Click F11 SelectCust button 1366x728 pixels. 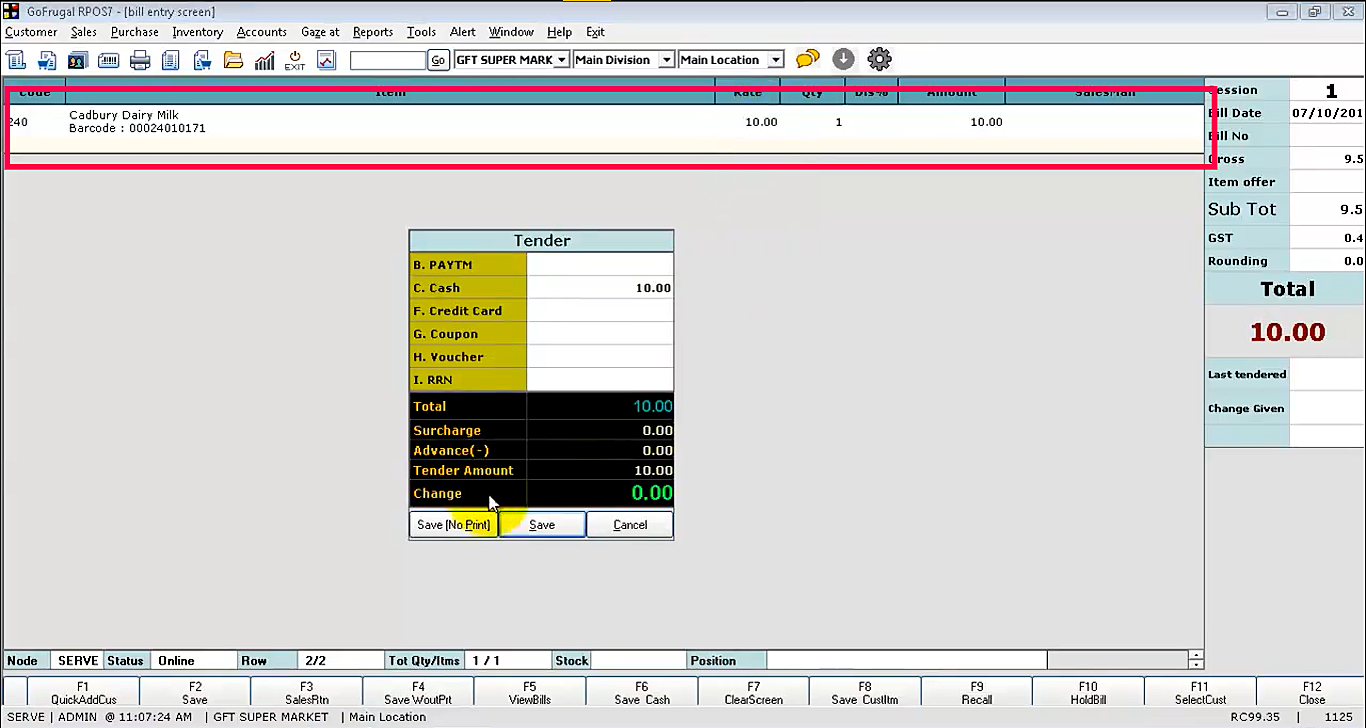pyautogui.click(x=1200, y=693)
